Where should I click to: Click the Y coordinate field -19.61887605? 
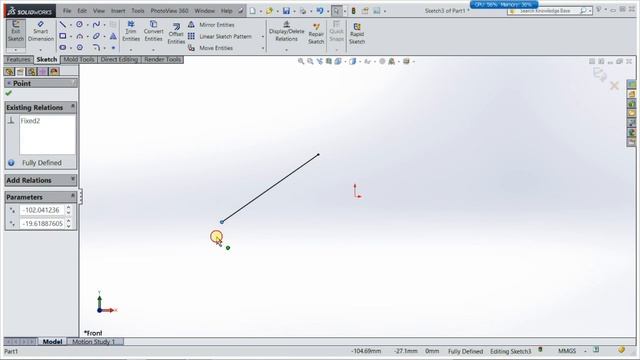tap(42, 224)
